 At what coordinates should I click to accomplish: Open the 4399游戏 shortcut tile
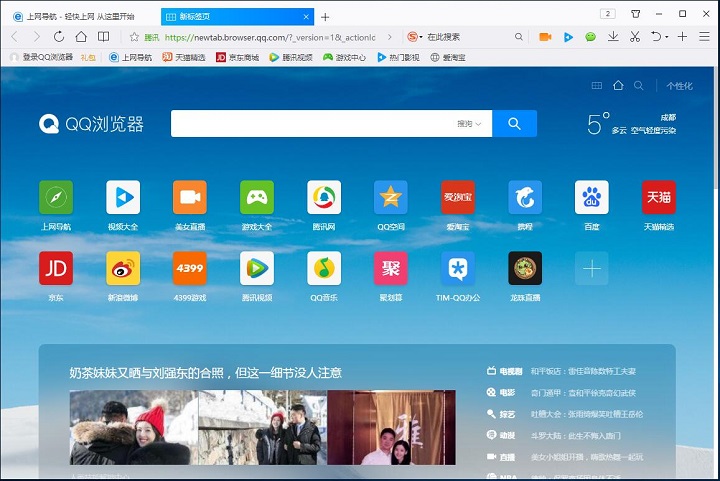190,268
